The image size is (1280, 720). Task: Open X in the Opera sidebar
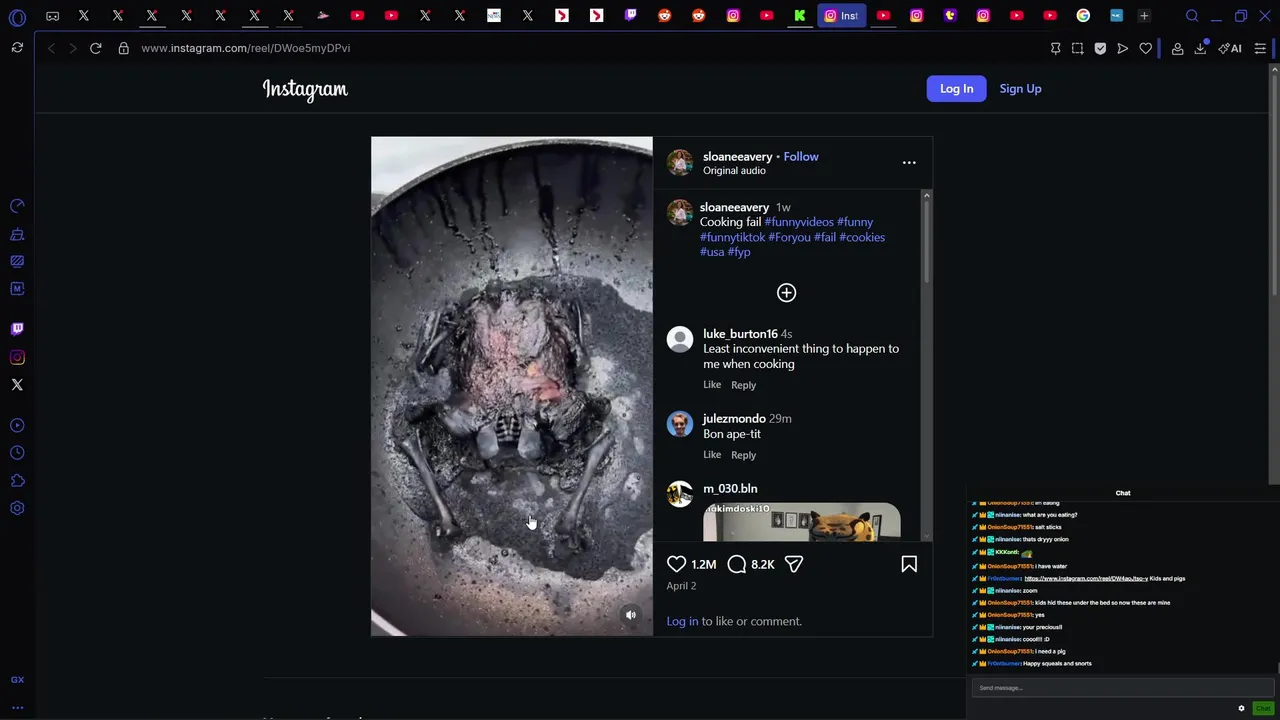pyautogui.click(x=17, y=385)
